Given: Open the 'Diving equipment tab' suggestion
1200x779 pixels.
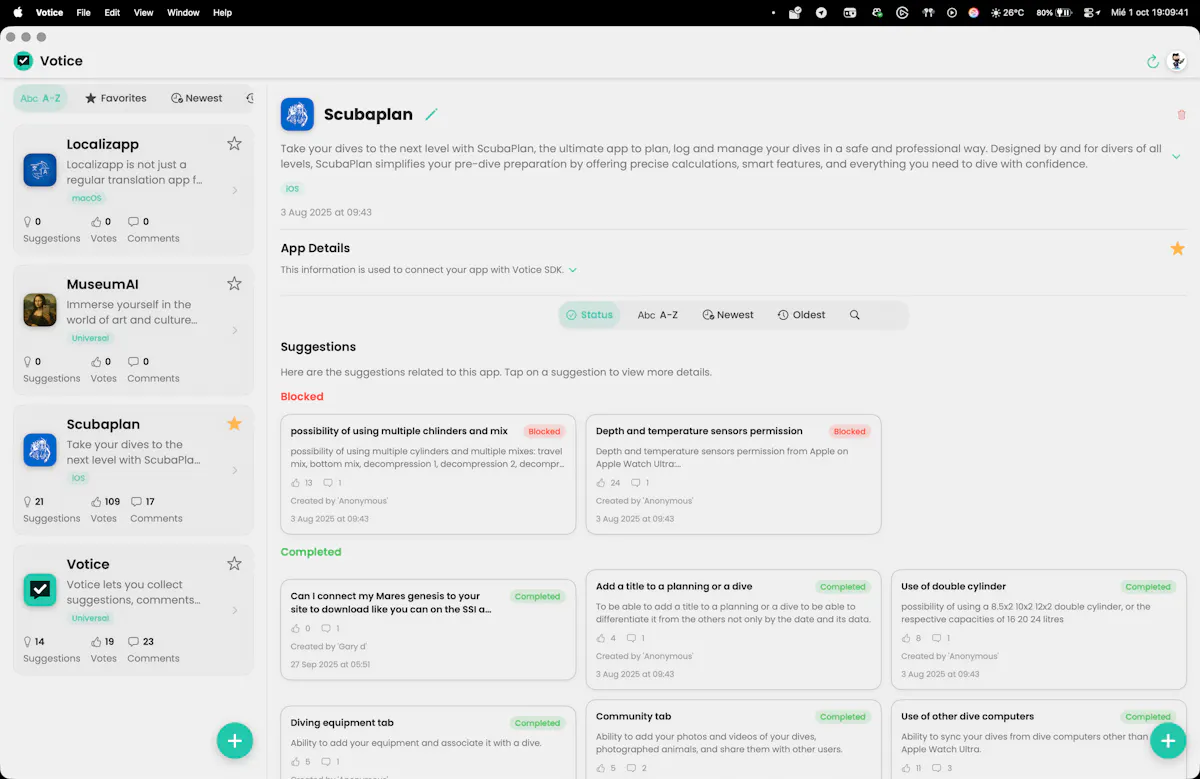Looking at the screenshot, I should 428,743.
